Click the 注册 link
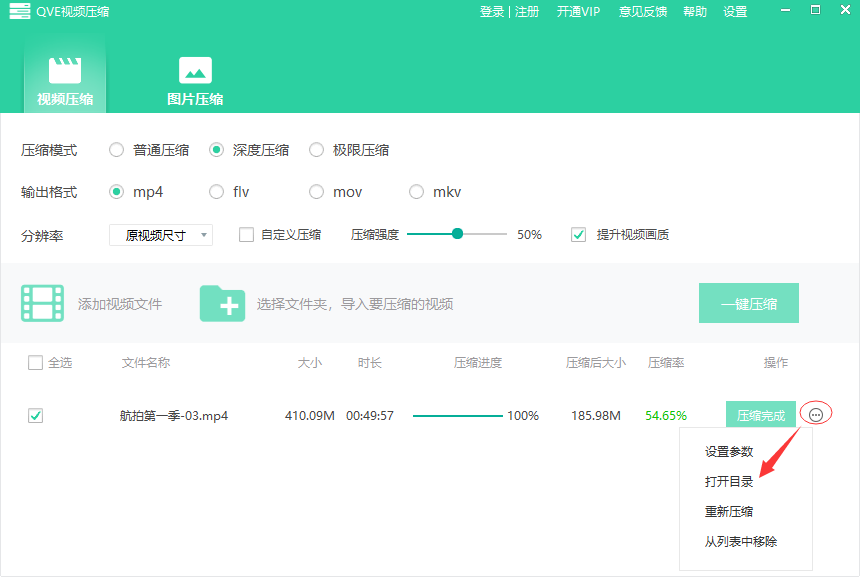The height and width of the screenshot is (580, 863). click(527, 12)
